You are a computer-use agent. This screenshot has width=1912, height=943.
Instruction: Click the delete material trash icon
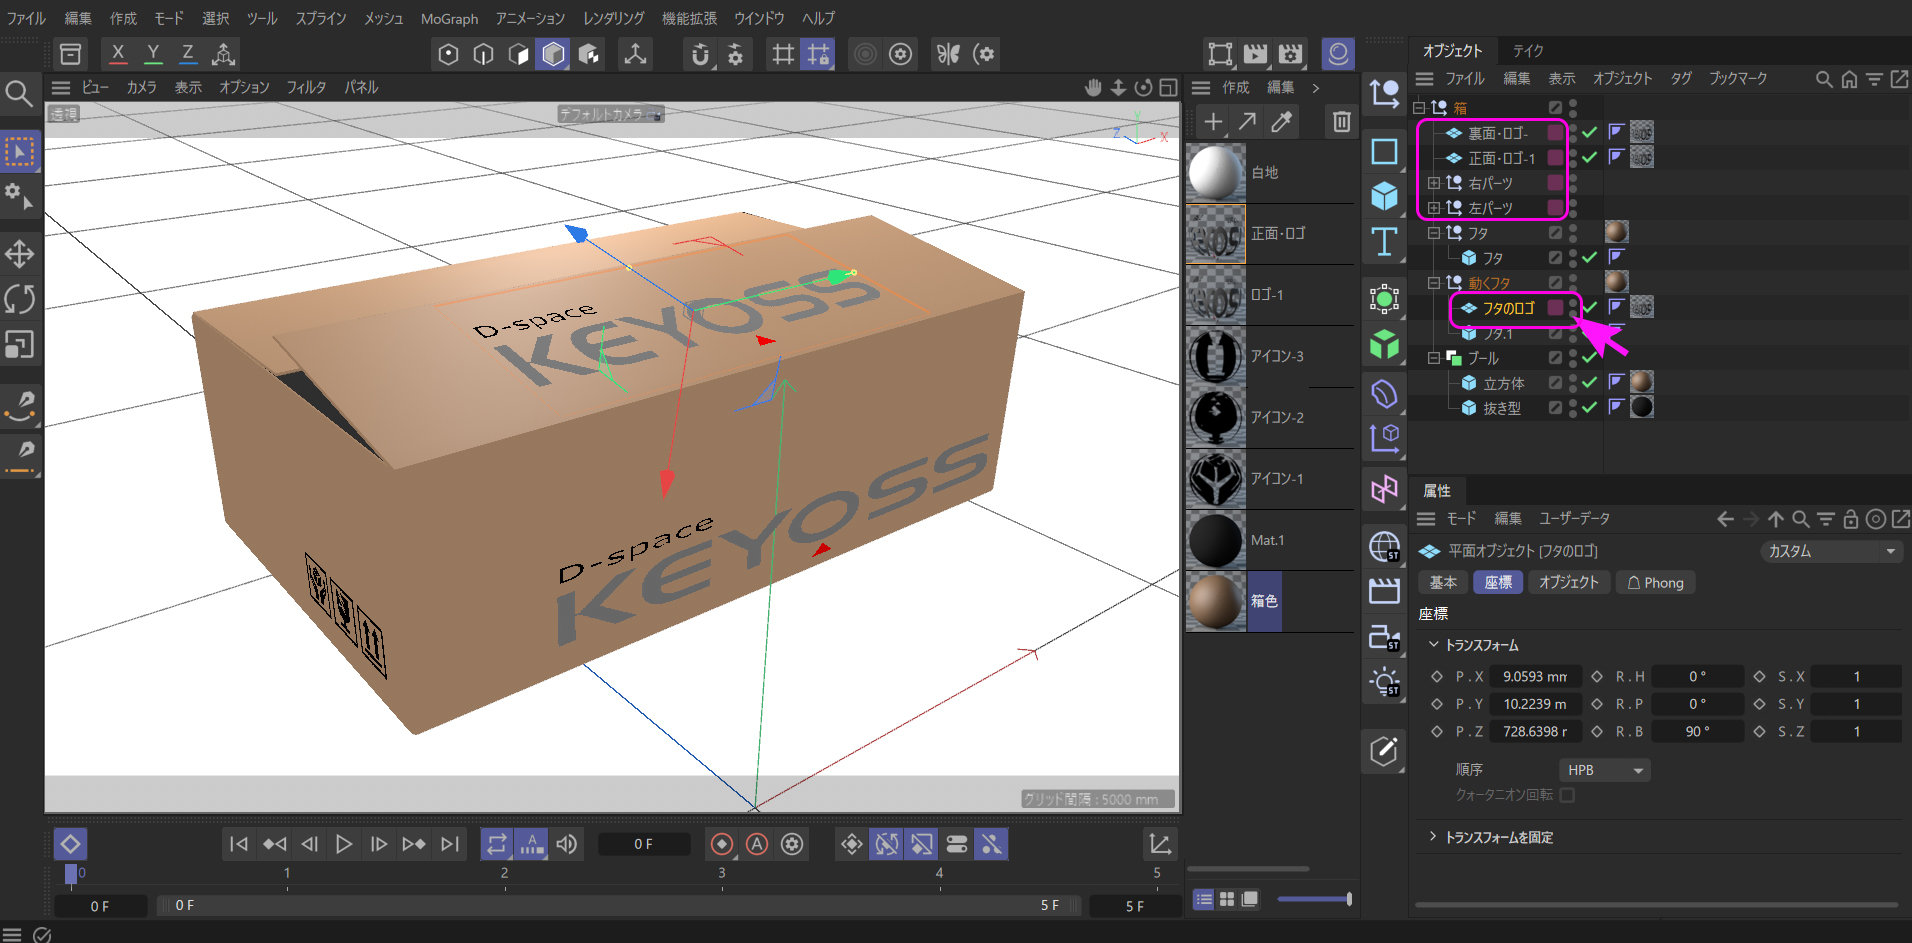tap(1341, 122)
